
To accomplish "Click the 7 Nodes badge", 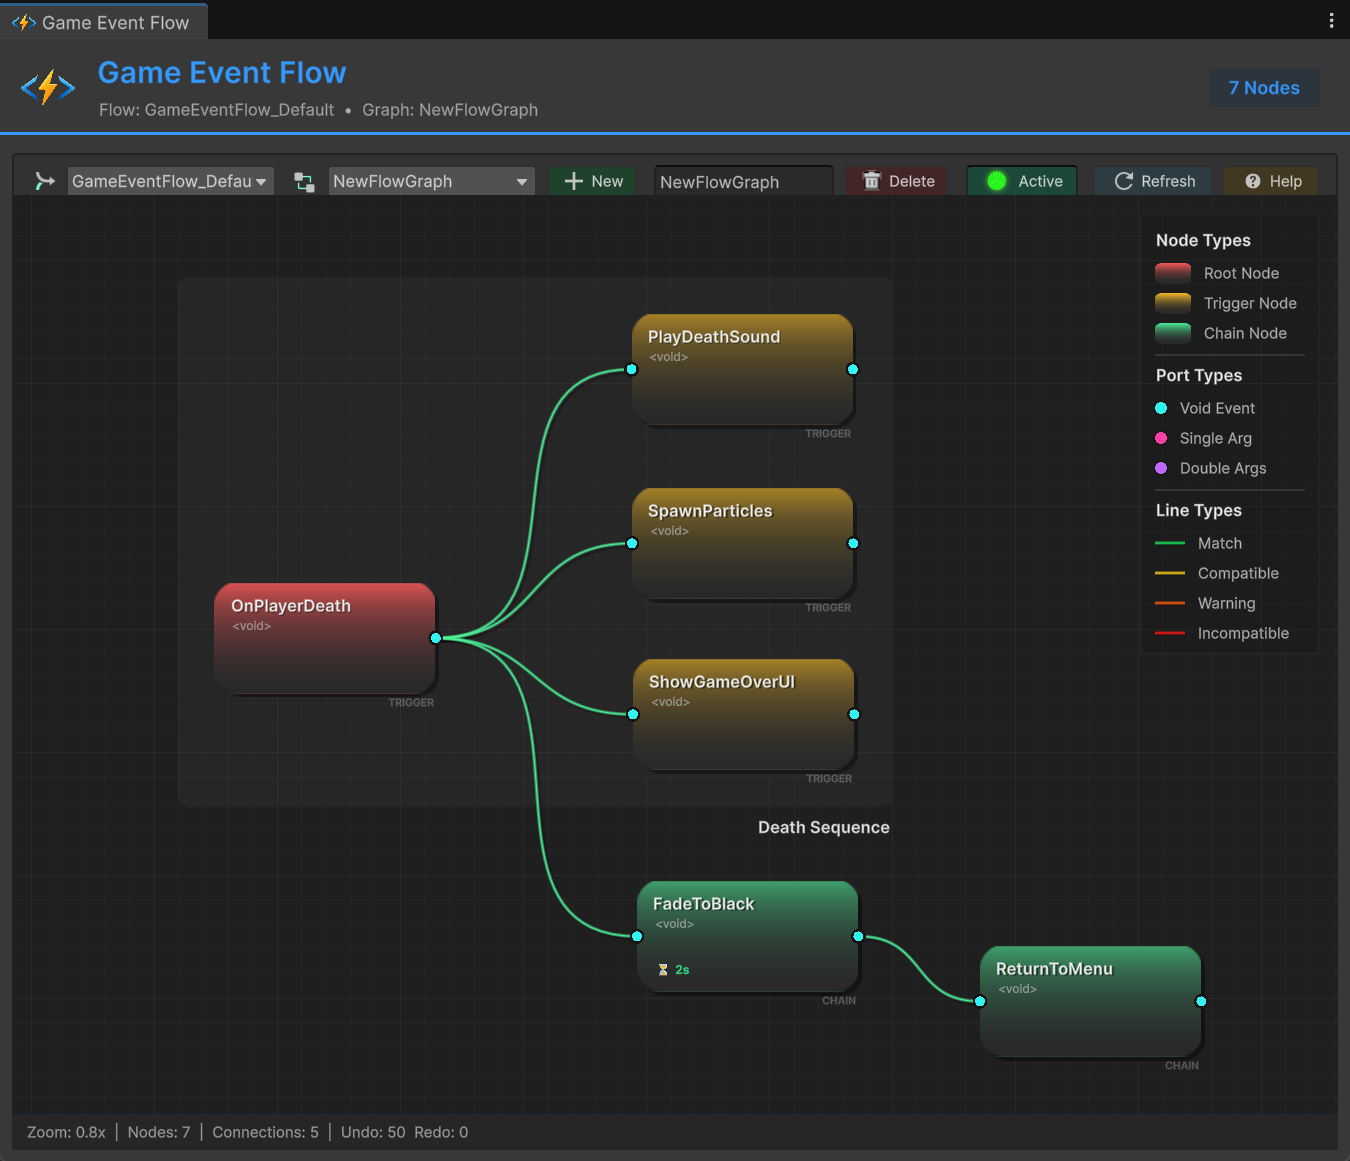I will [x=1264, y=87].
